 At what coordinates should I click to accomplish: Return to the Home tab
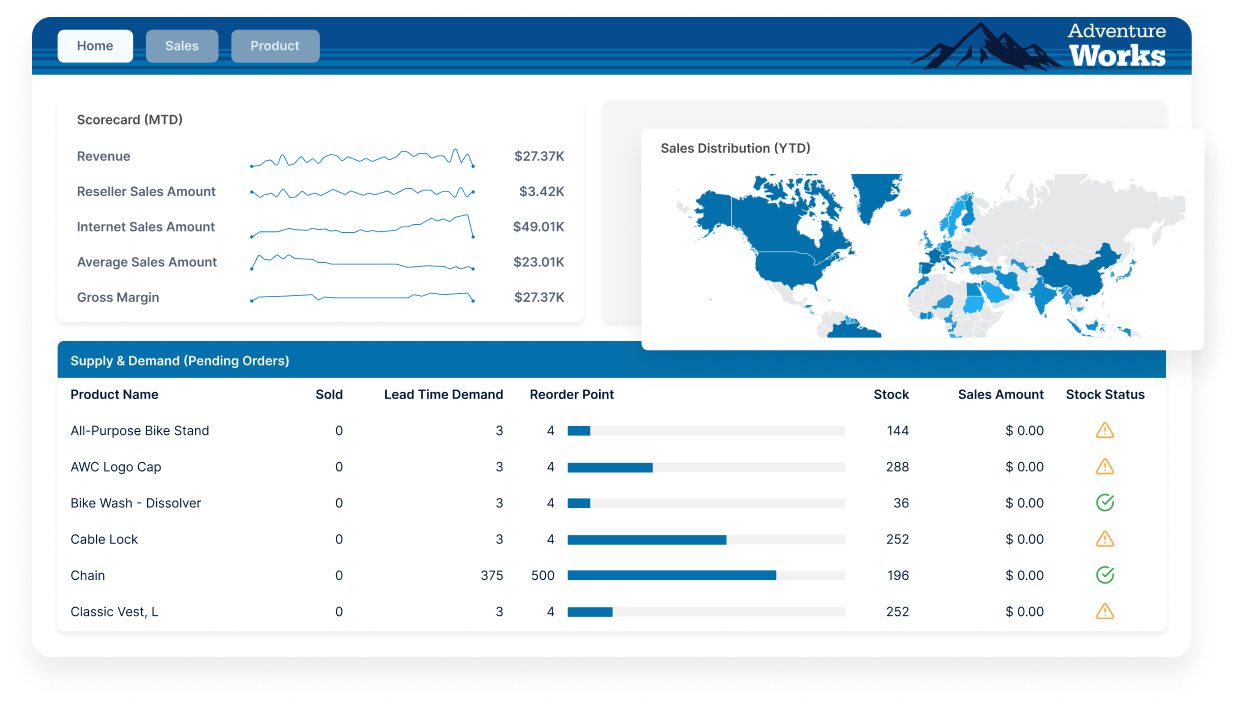(95, 45)
